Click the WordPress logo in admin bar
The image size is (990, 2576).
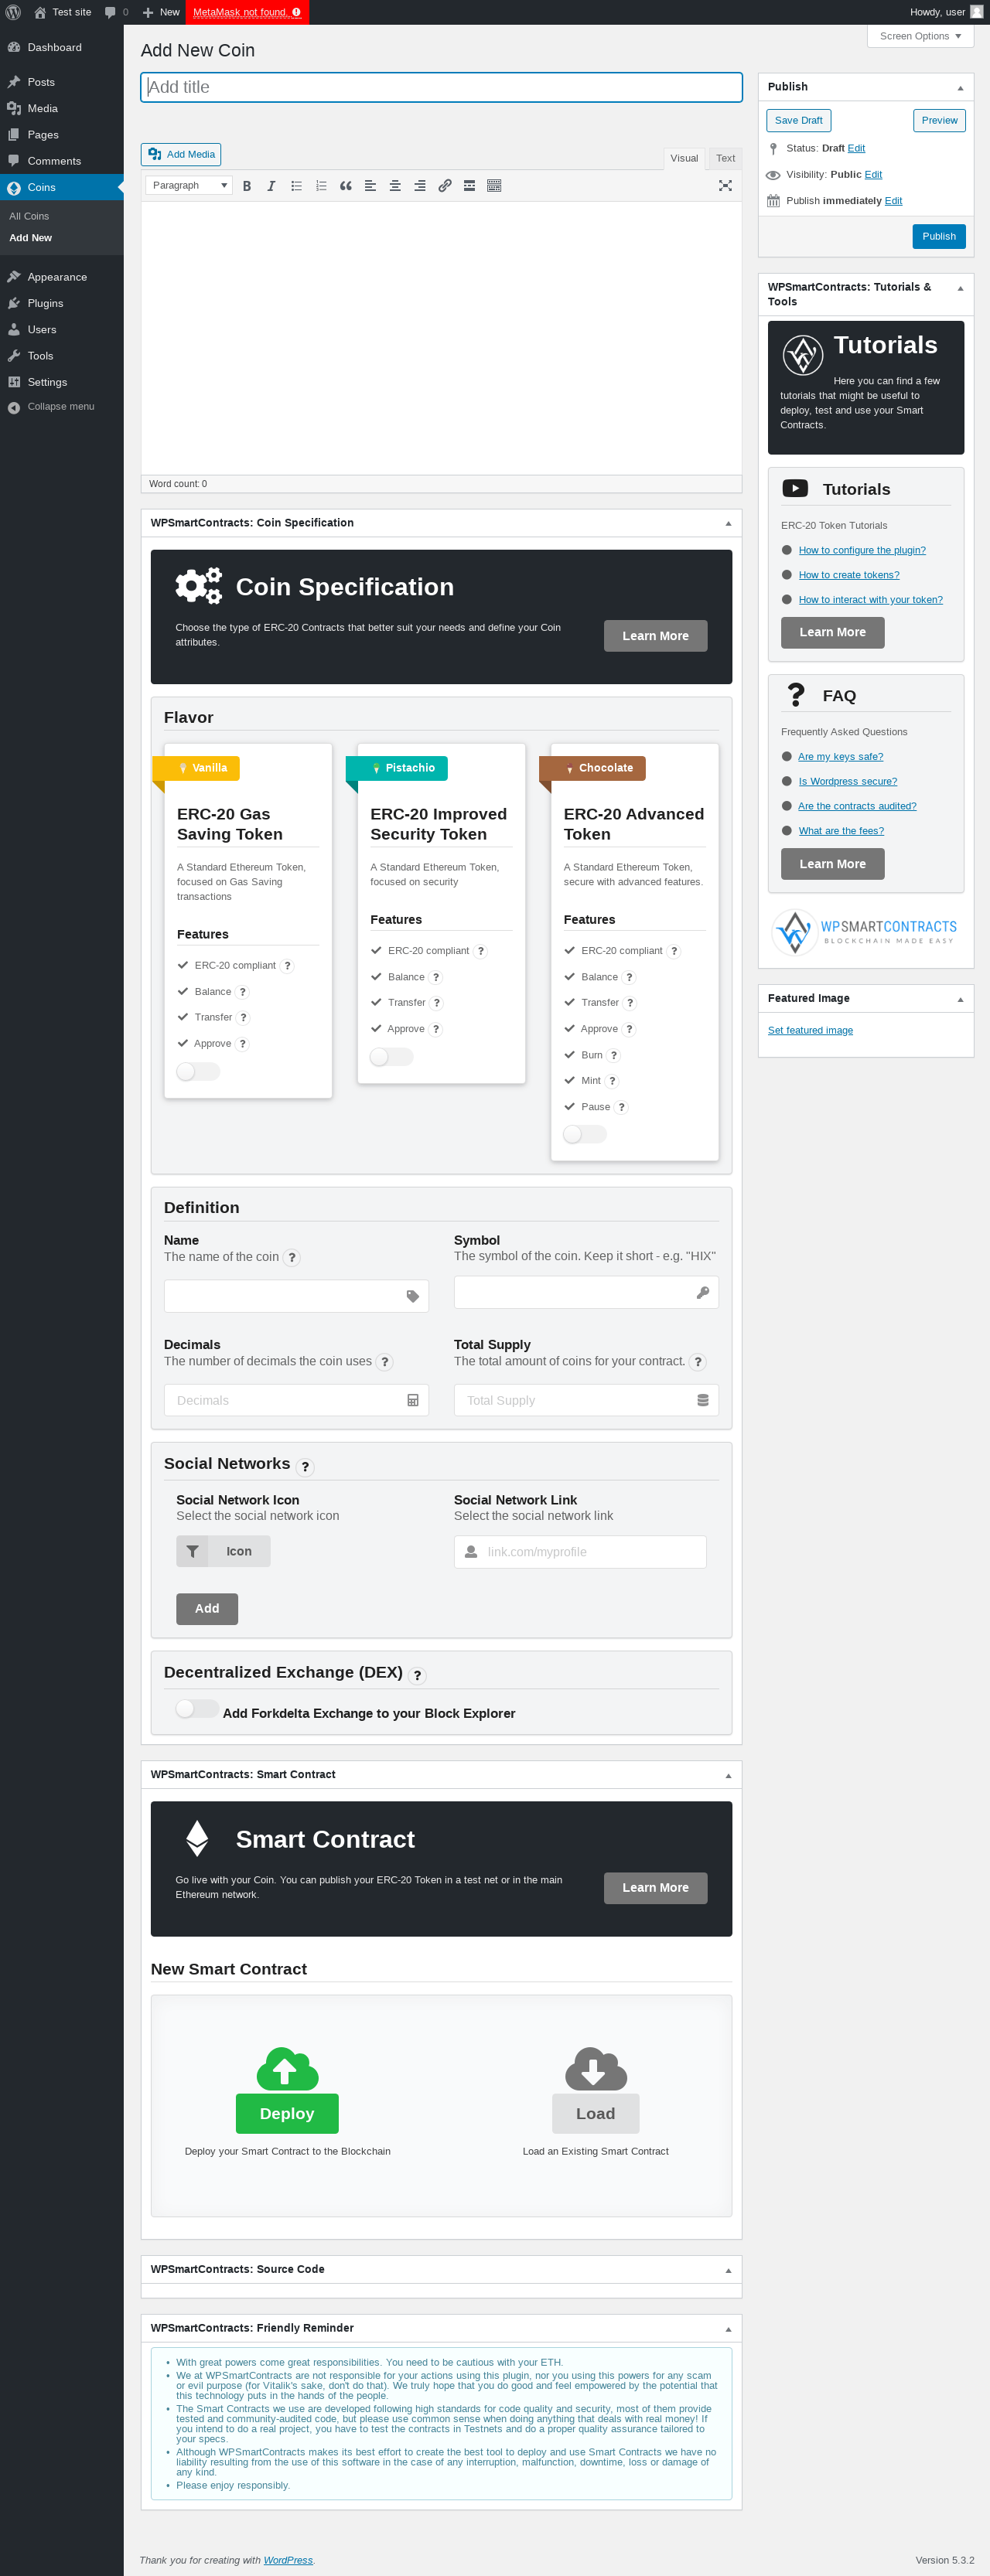pyautogui.click(x=13, y=12)
